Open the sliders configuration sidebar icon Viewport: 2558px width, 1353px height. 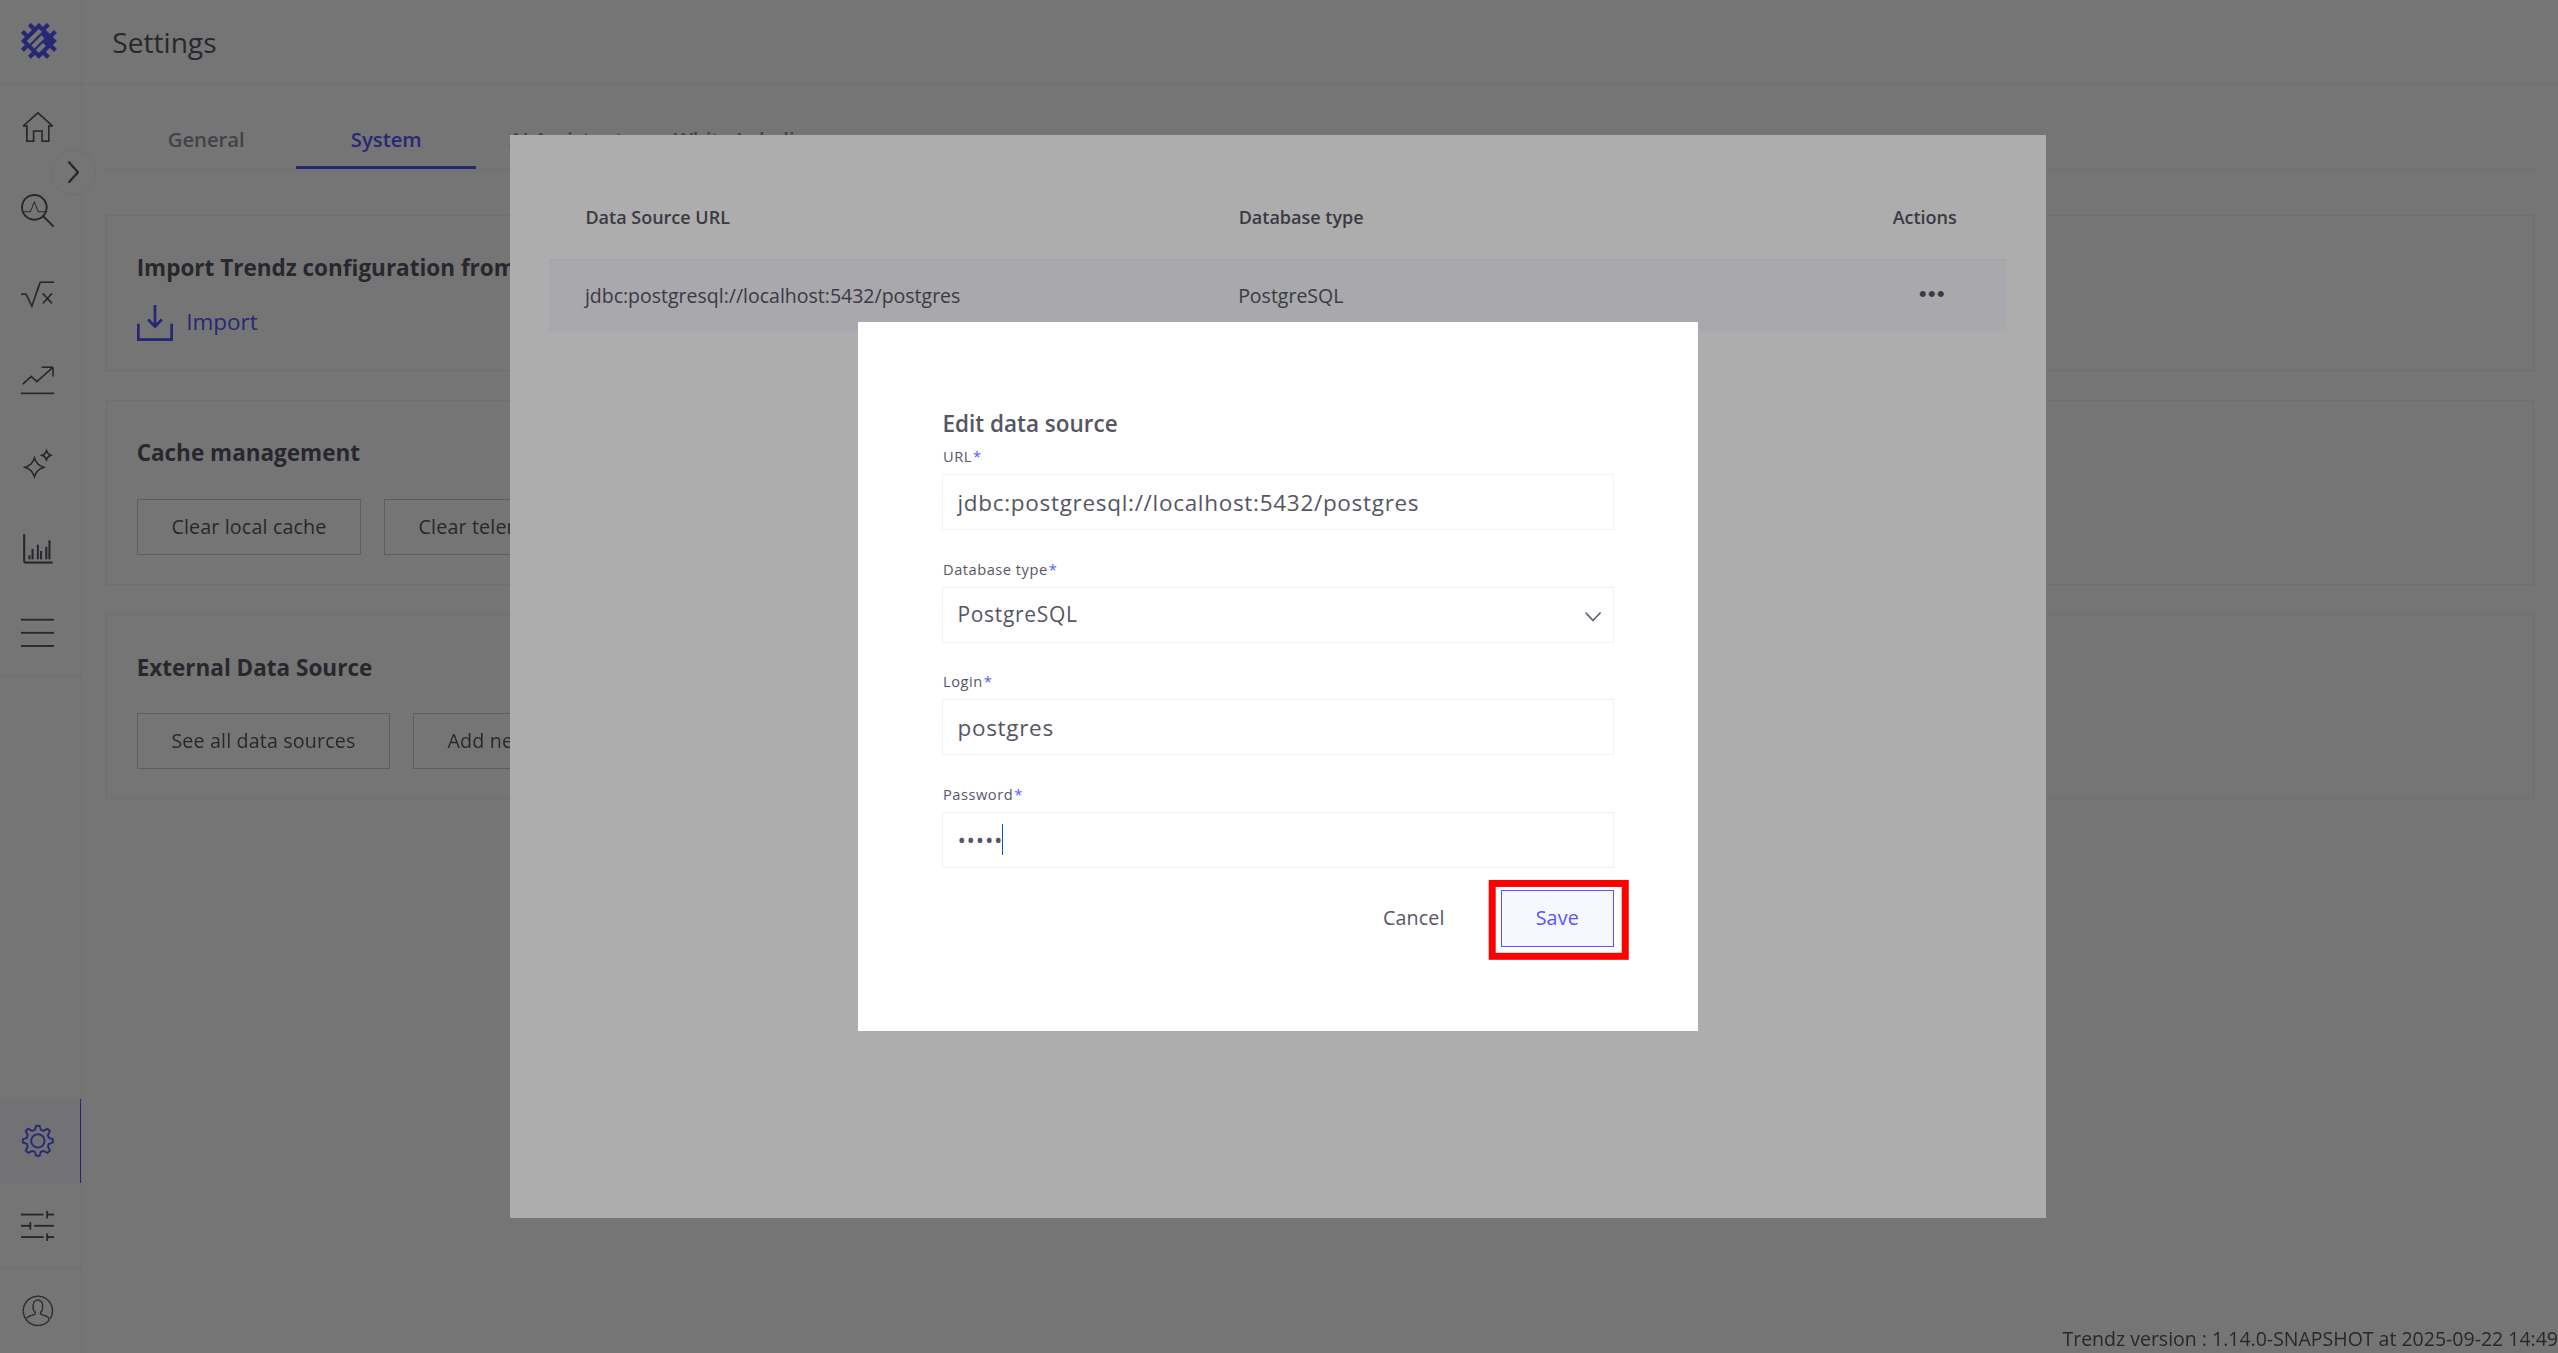(38, 1226)
